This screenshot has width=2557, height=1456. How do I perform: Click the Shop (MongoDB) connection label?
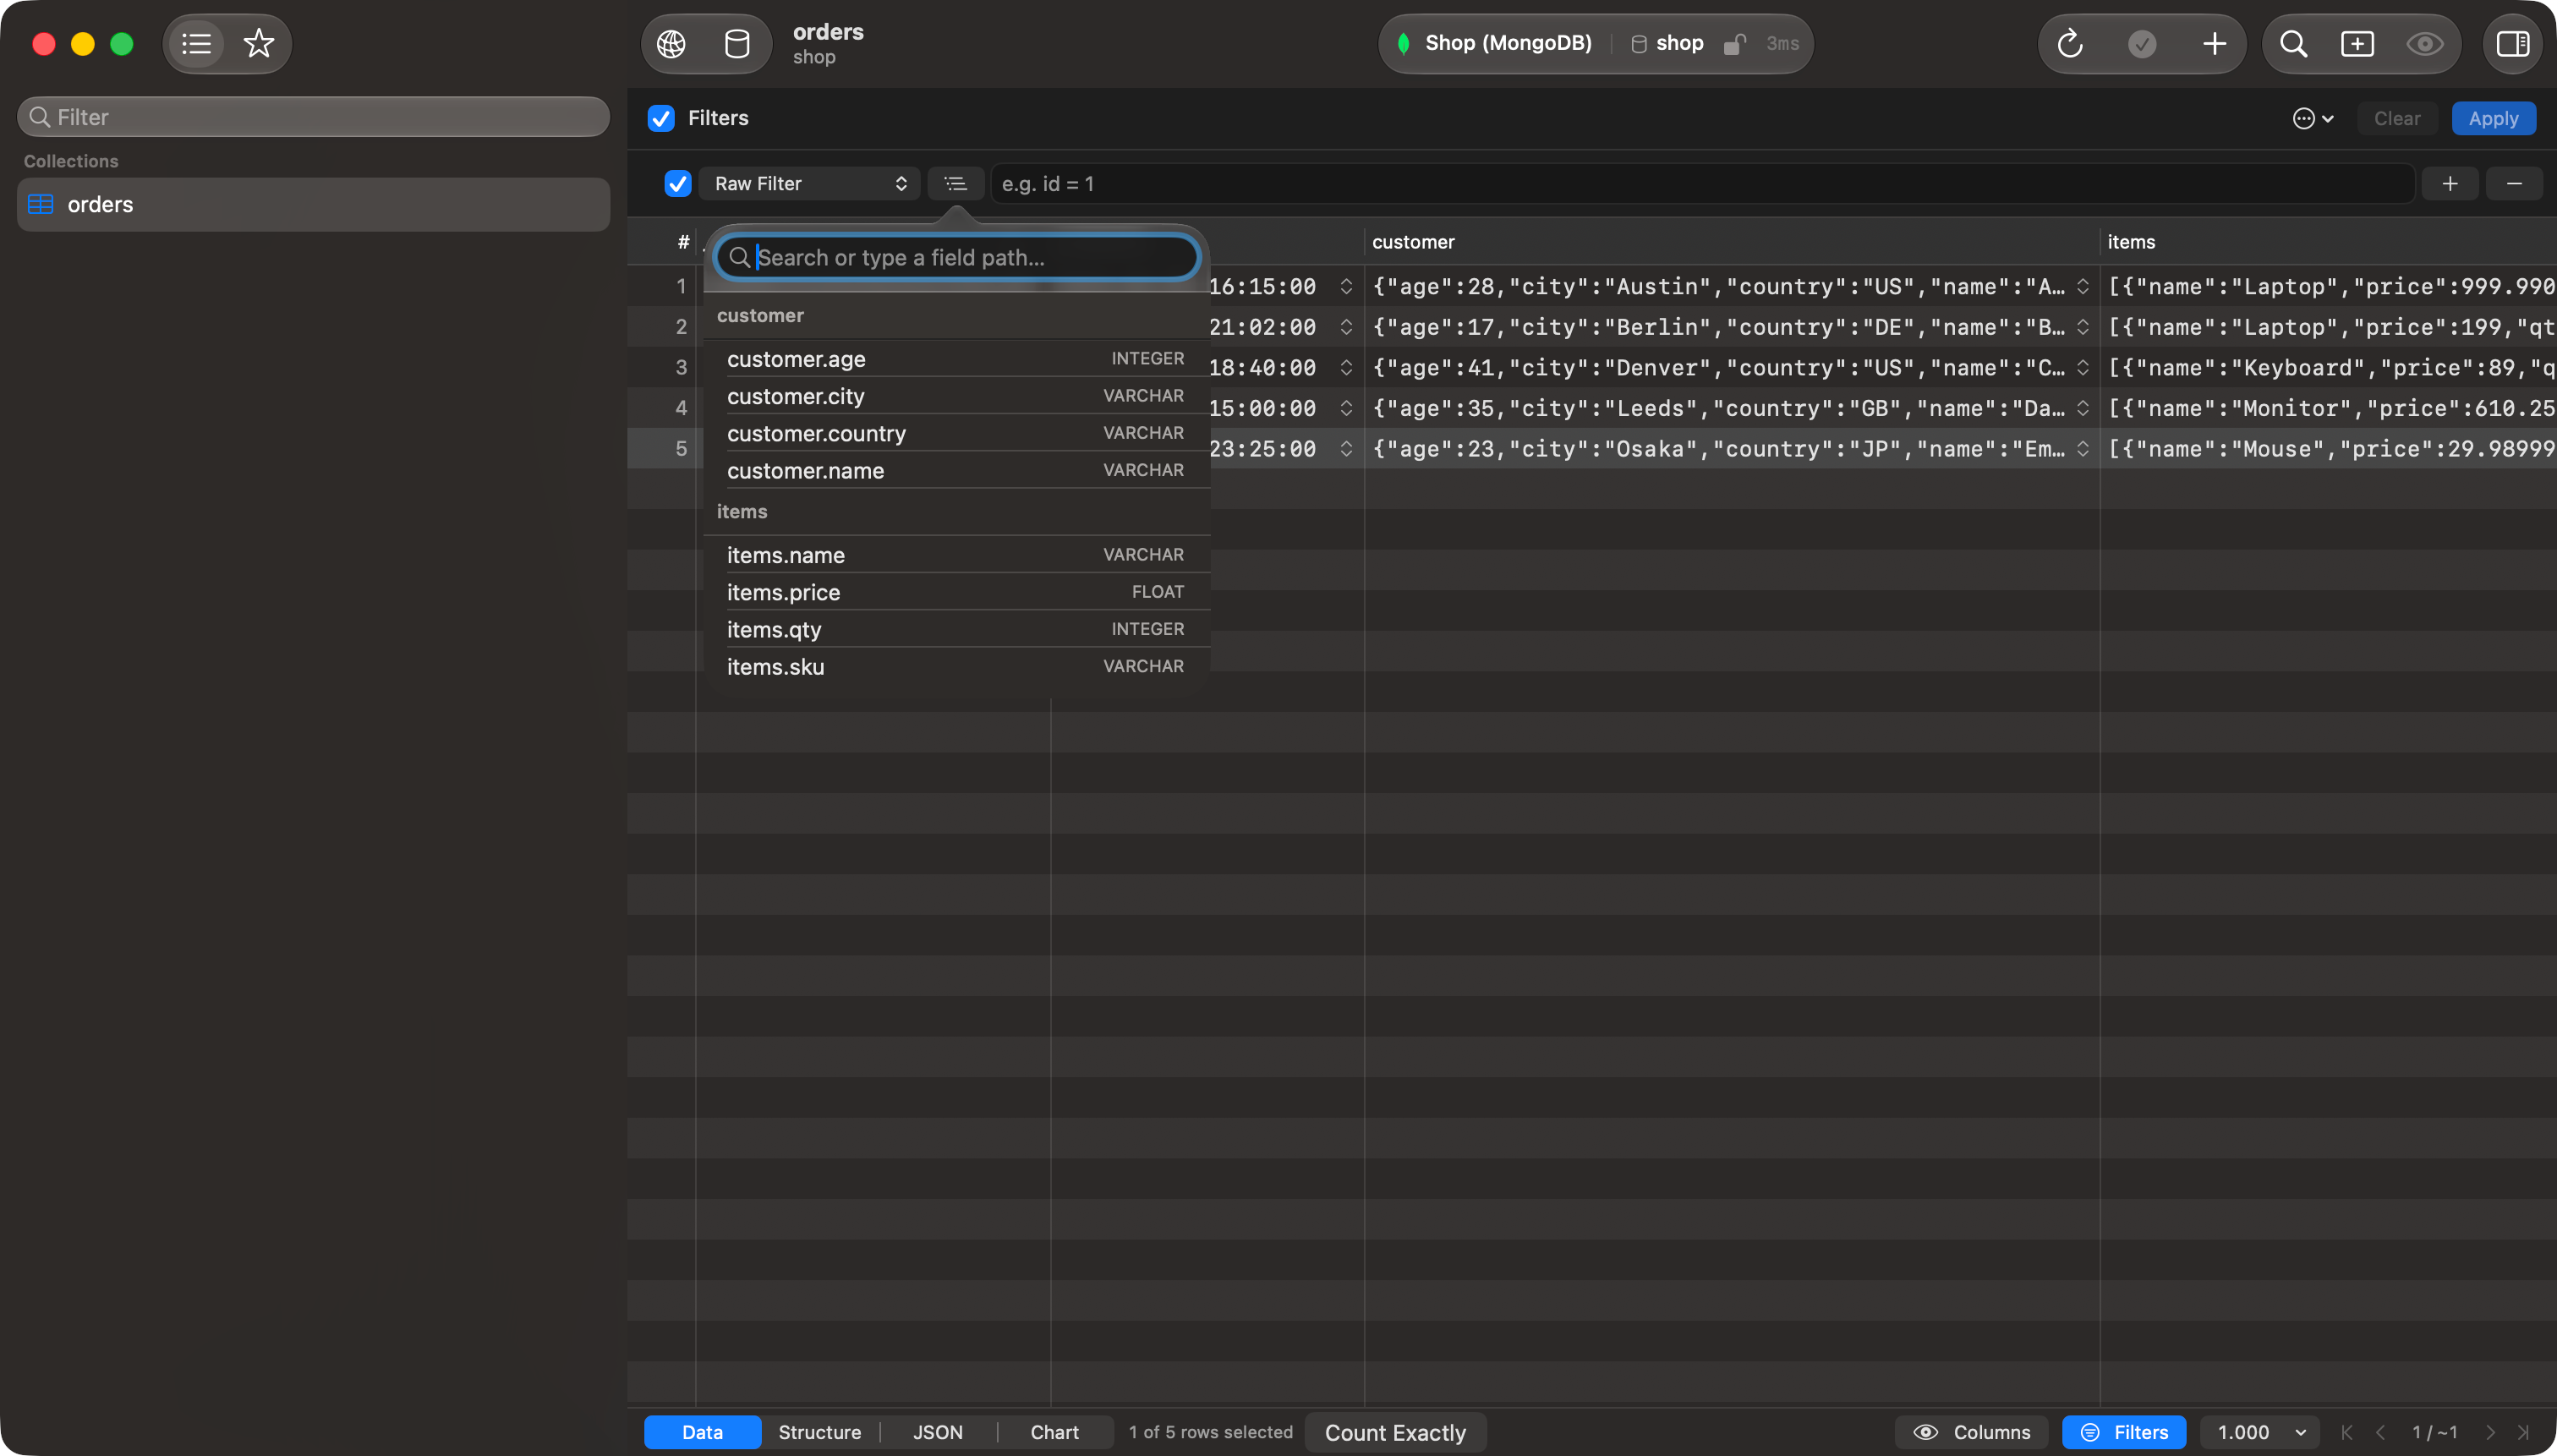(1508, 43)
